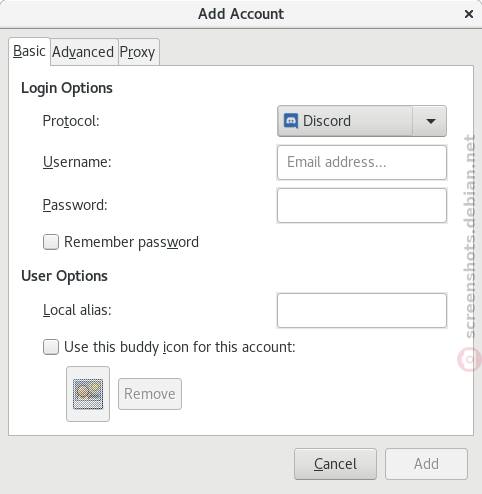This screenshot has width=482, height=494.
Task: Click into the Password field
Action: (362, 206)
